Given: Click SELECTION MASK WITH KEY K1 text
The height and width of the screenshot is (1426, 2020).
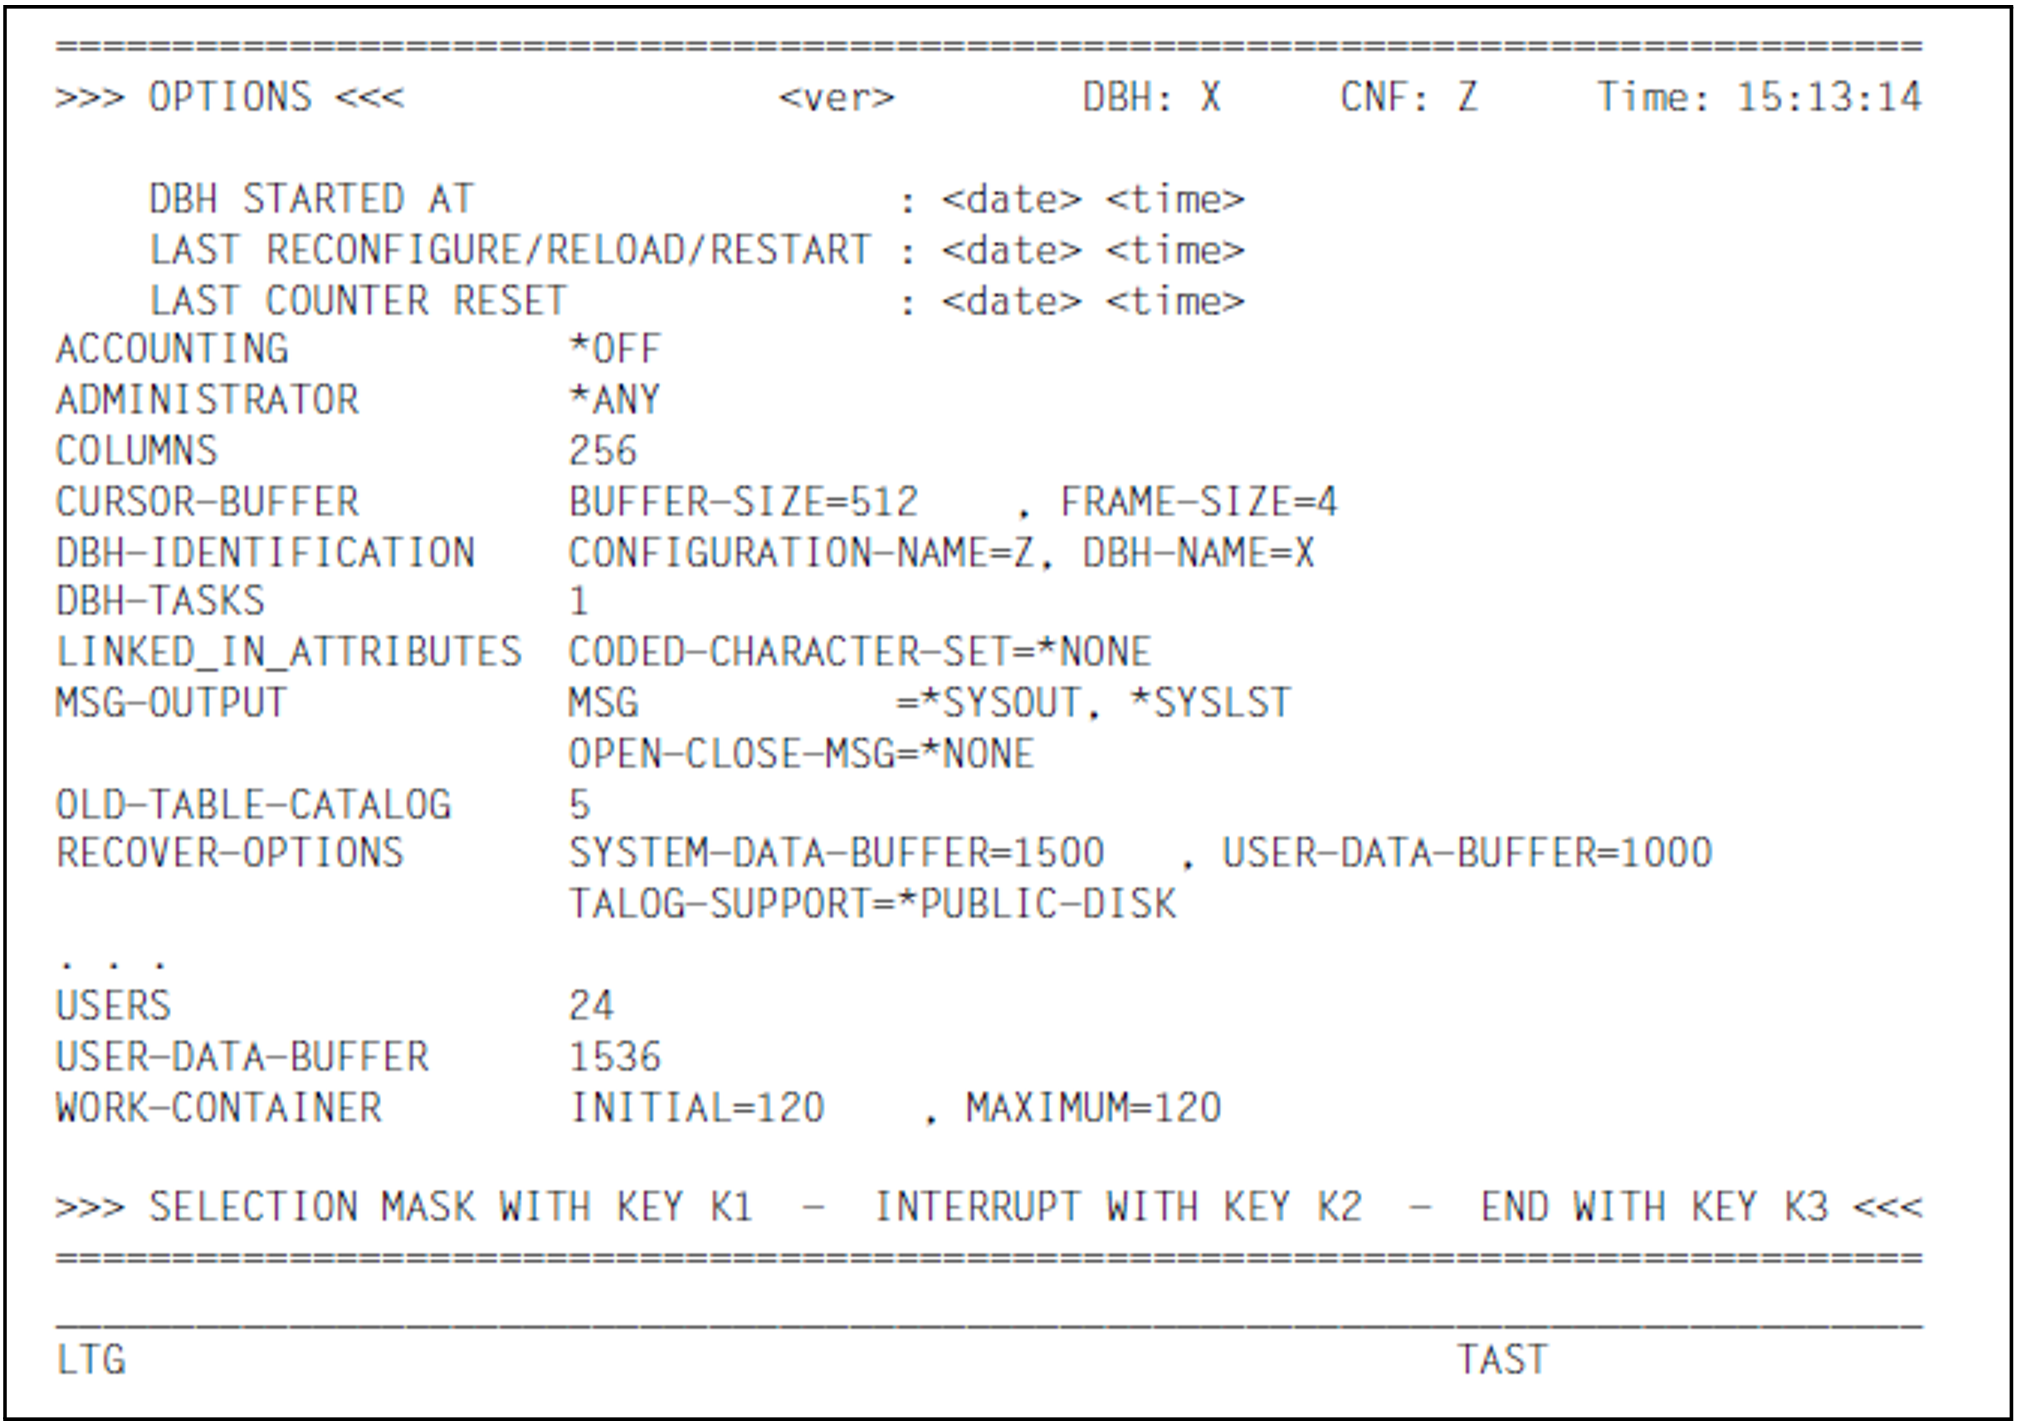Looking at the screenshot, I should [x=450, y=1207].
